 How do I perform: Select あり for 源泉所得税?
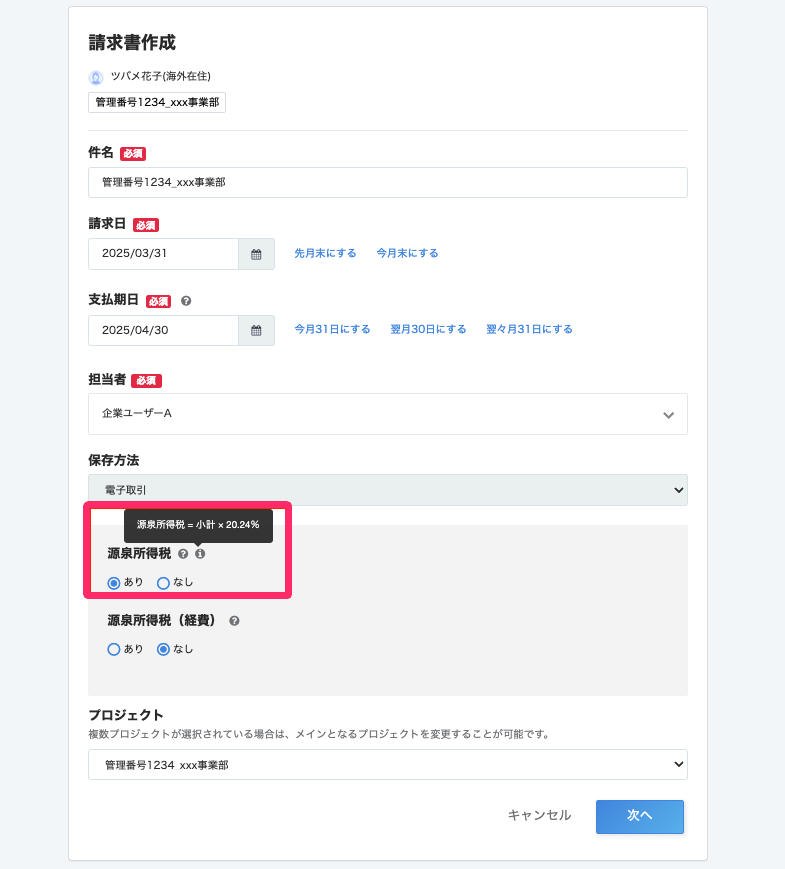coord(114,583)
